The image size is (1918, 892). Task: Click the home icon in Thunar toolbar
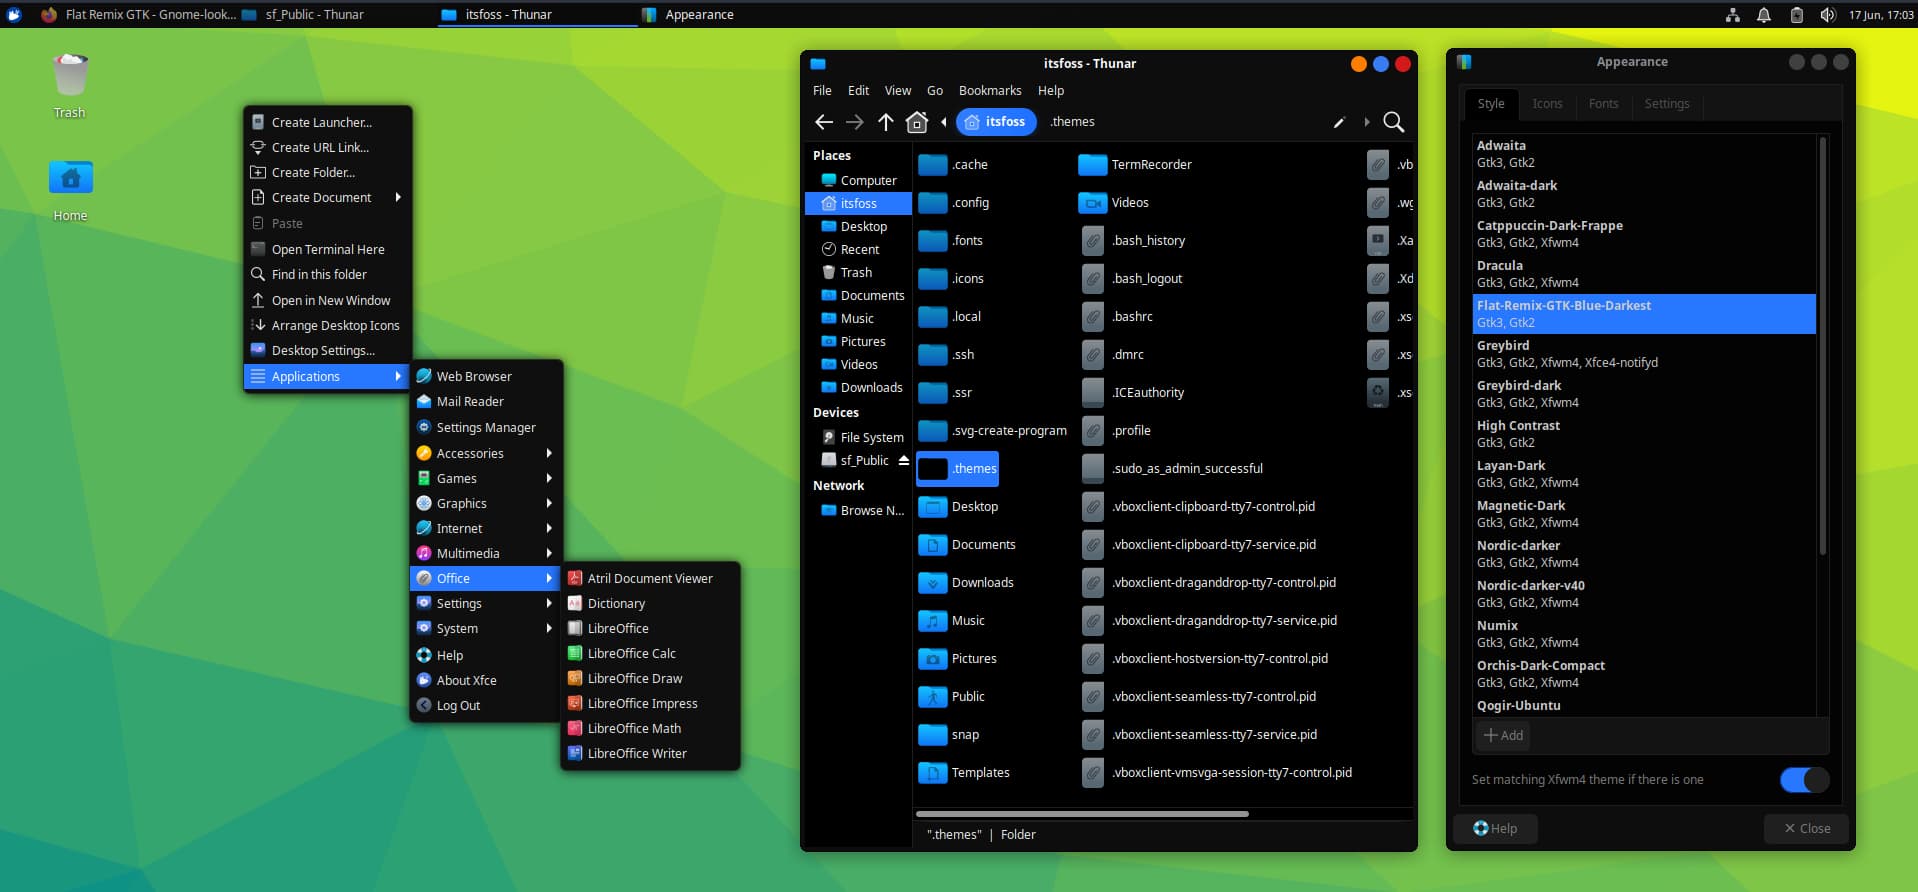tap(917, 122)
